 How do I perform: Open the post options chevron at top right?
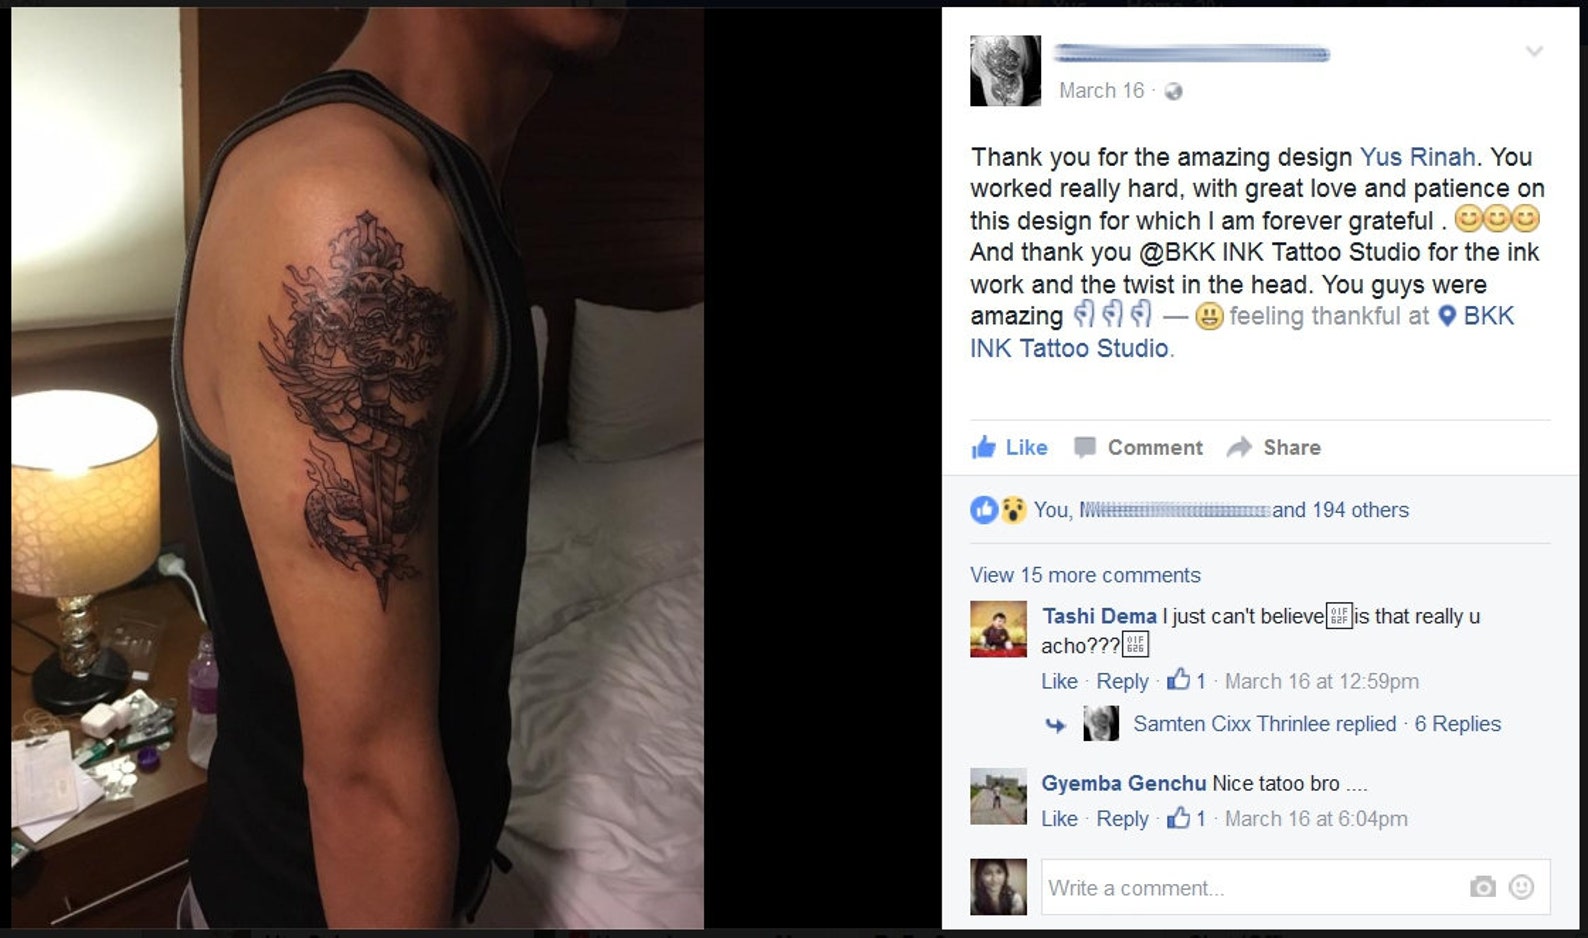tap(1534, 51)
